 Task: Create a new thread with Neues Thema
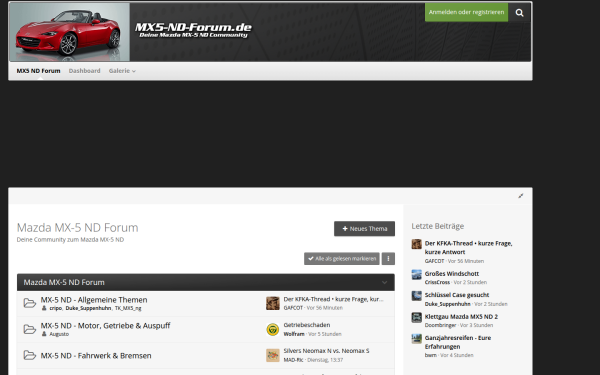pos(364,229)
